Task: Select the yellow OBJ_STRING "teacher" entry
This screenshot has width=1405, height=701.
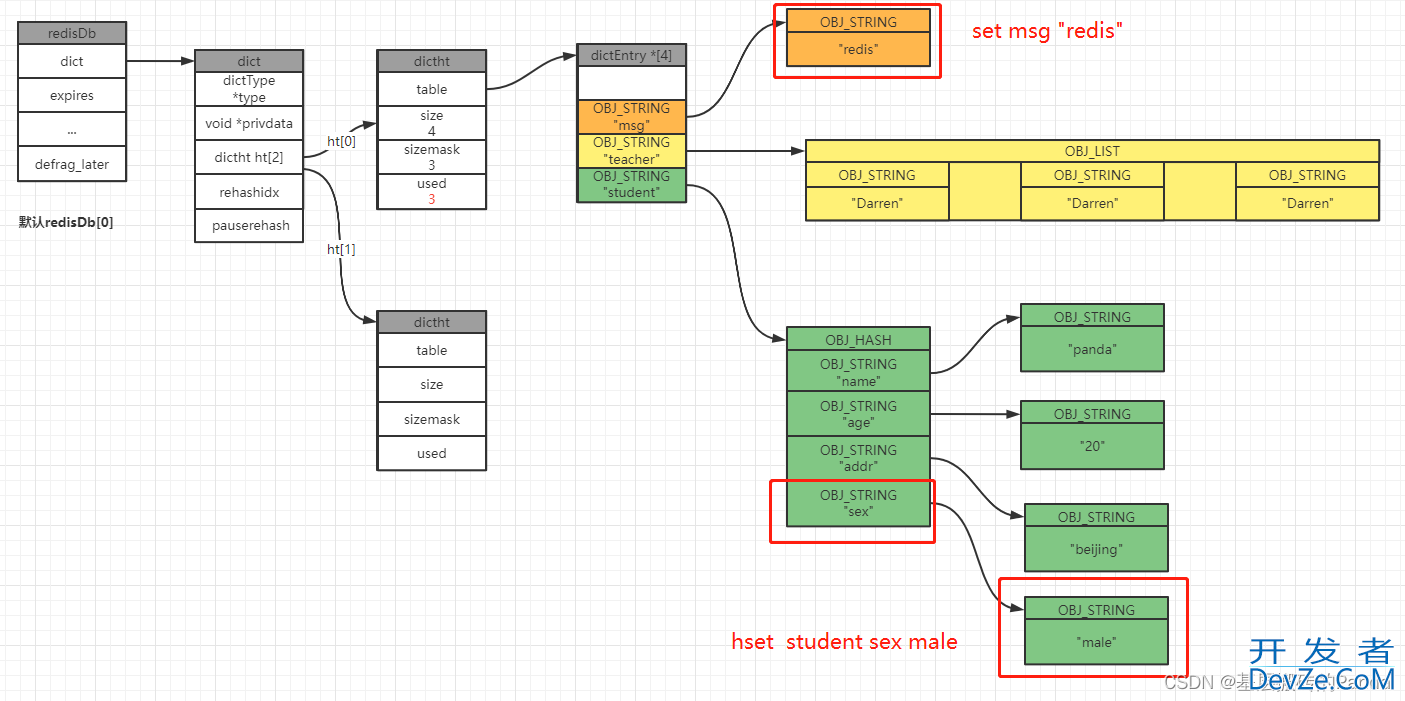Action: point(632,151)
